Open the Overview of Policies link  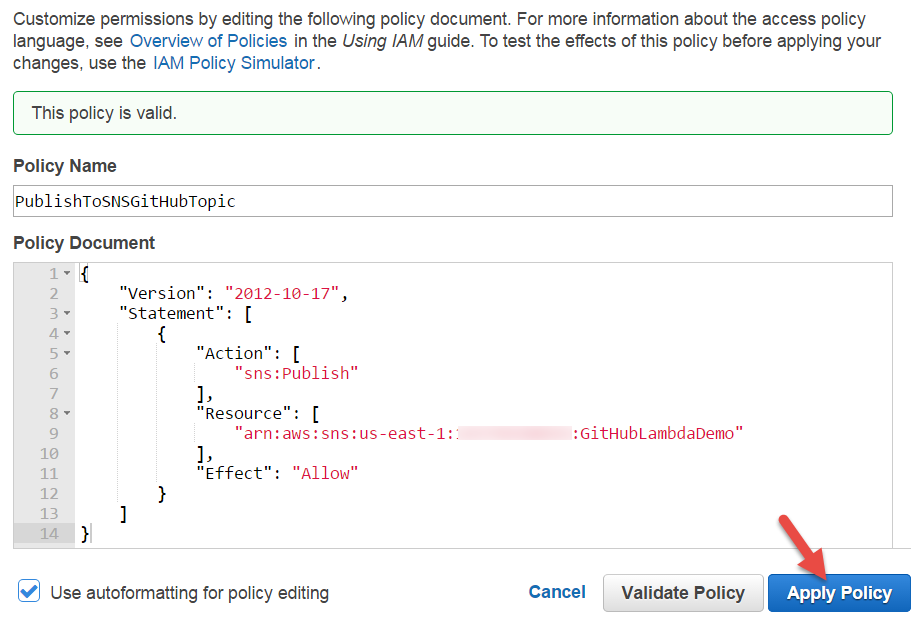pos(208,41)
